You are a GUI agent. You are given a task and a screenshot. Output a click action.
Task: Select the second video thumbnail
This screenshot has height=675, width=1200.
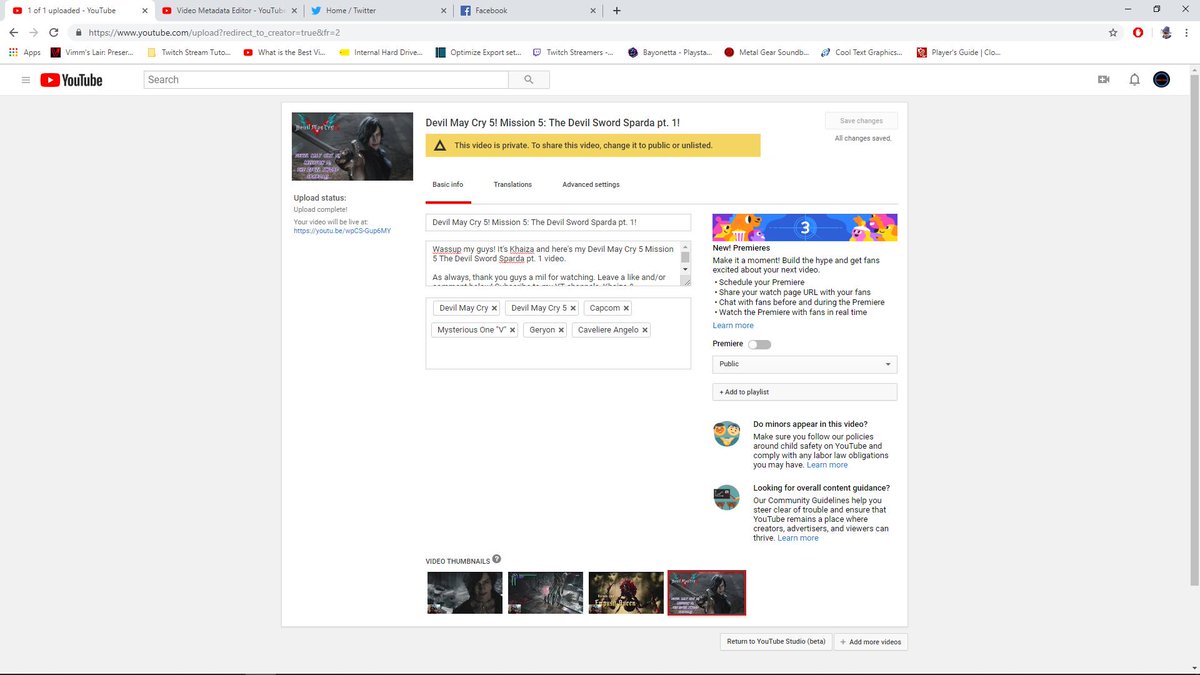click(545, 592)
